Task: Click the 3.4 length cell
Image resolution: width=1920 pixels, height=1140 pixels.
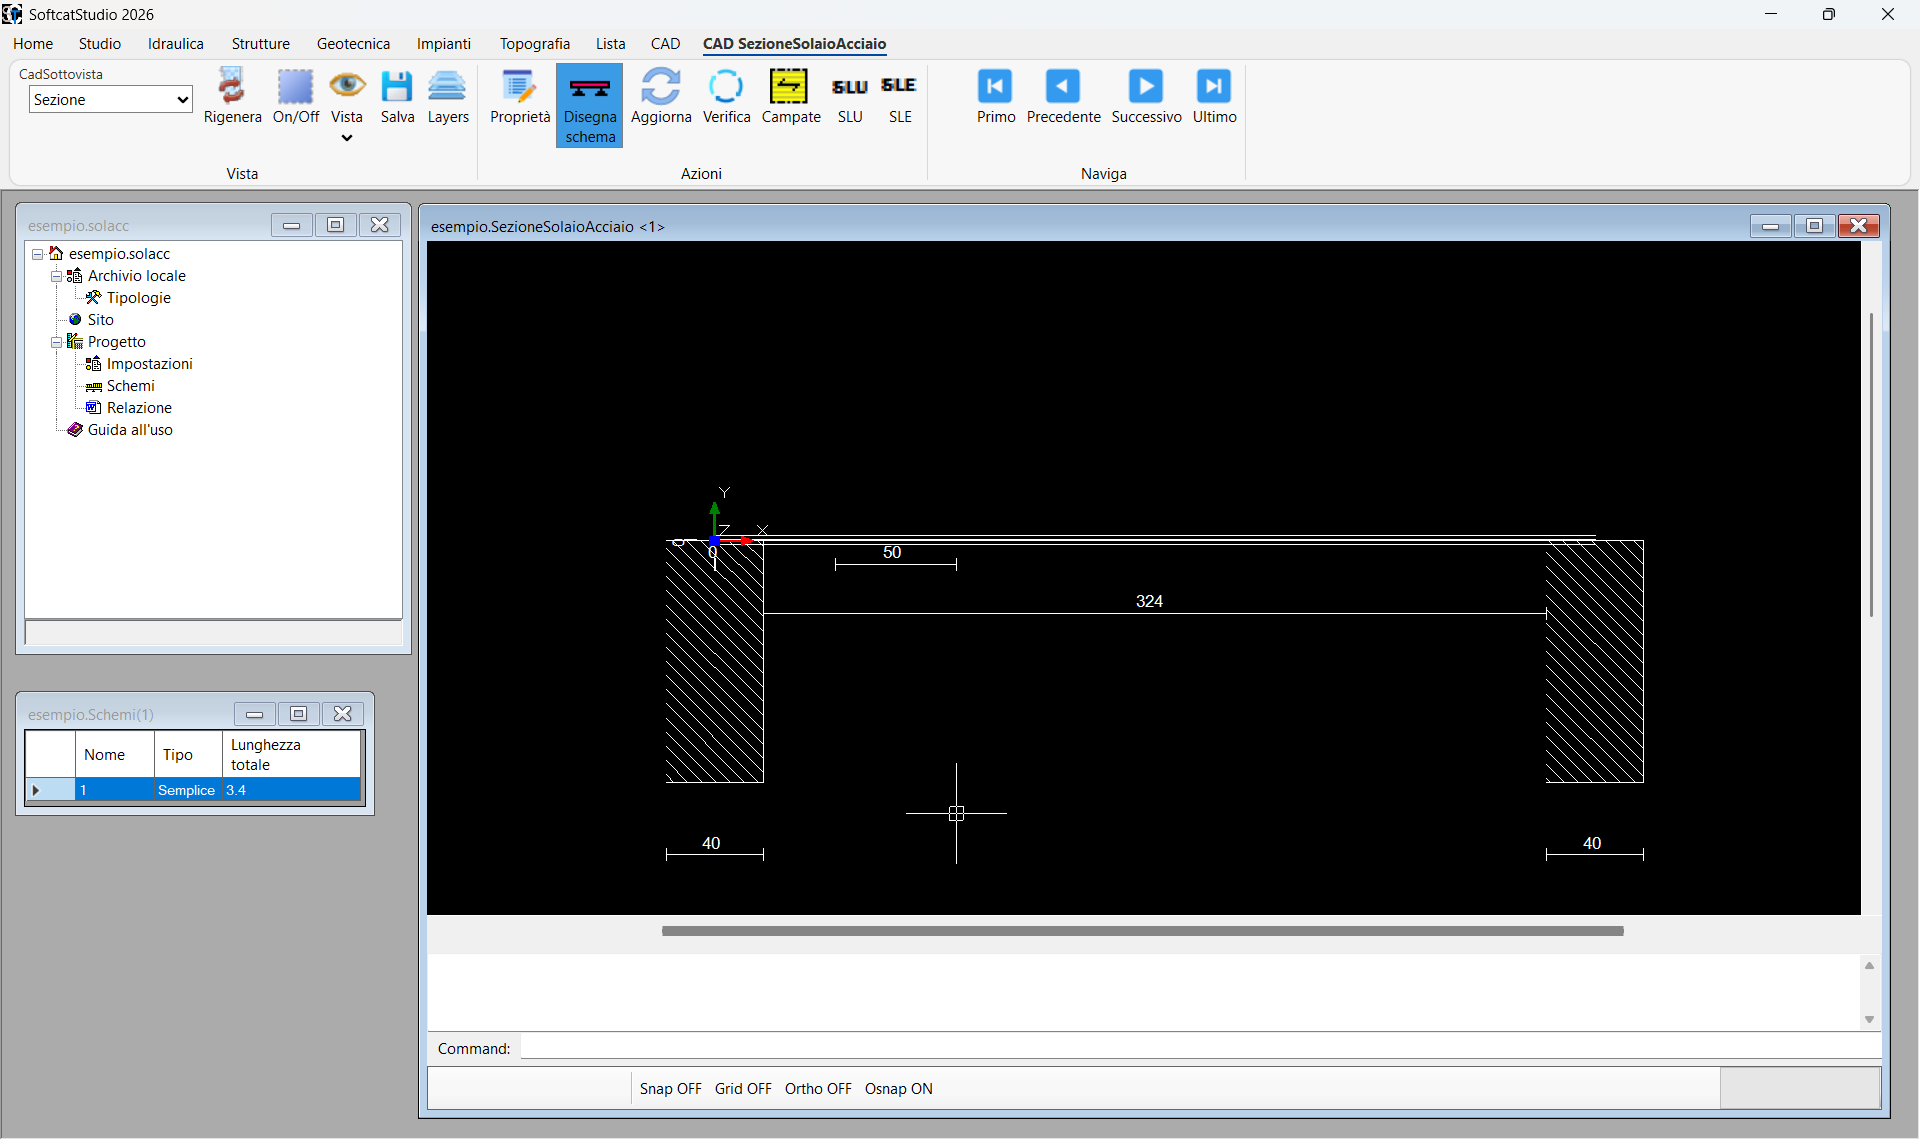Action: tap(291, 790)
